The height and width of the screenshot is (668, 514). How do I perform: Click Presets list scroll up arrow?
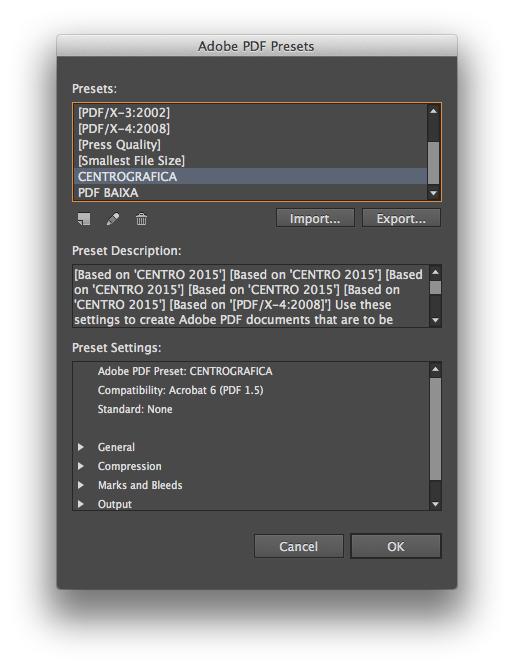click(x=434, y=111)
